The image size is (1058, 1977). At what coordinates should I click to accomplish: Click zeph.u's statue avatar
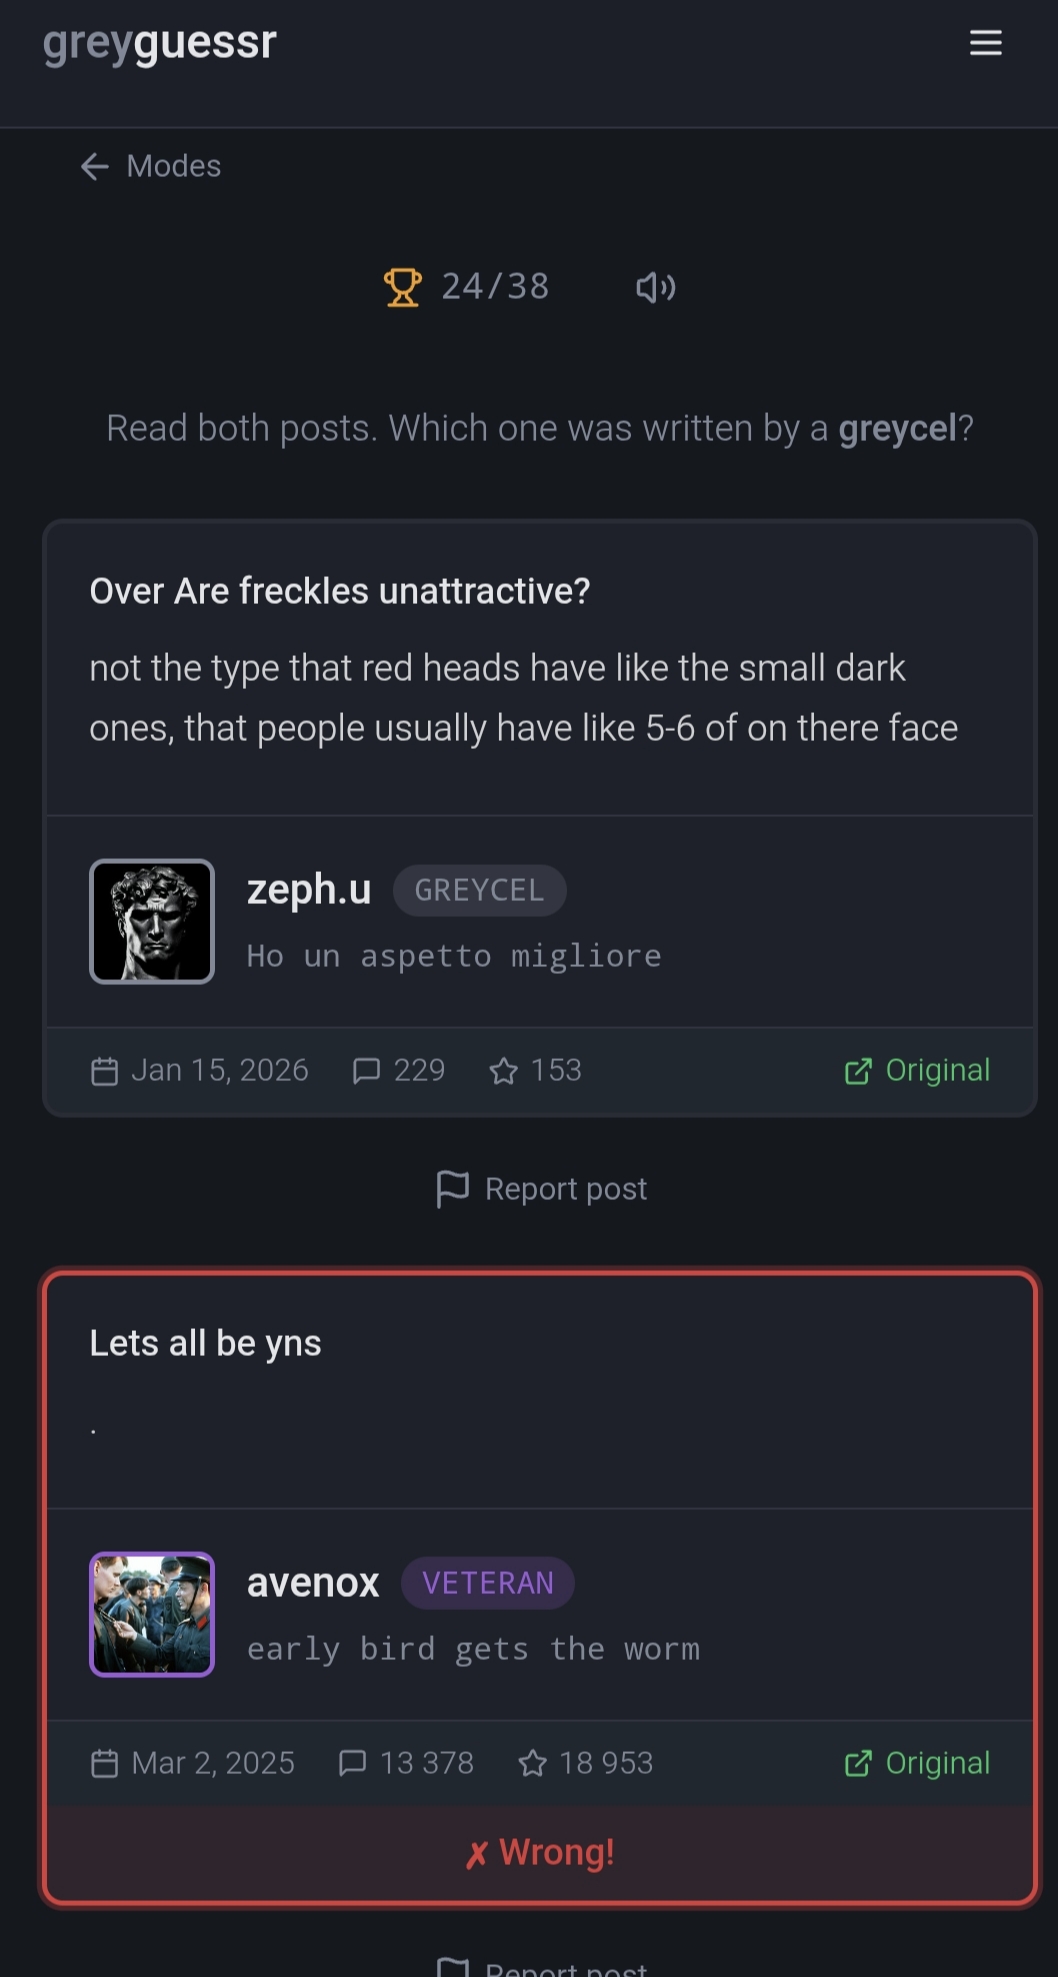151,921
